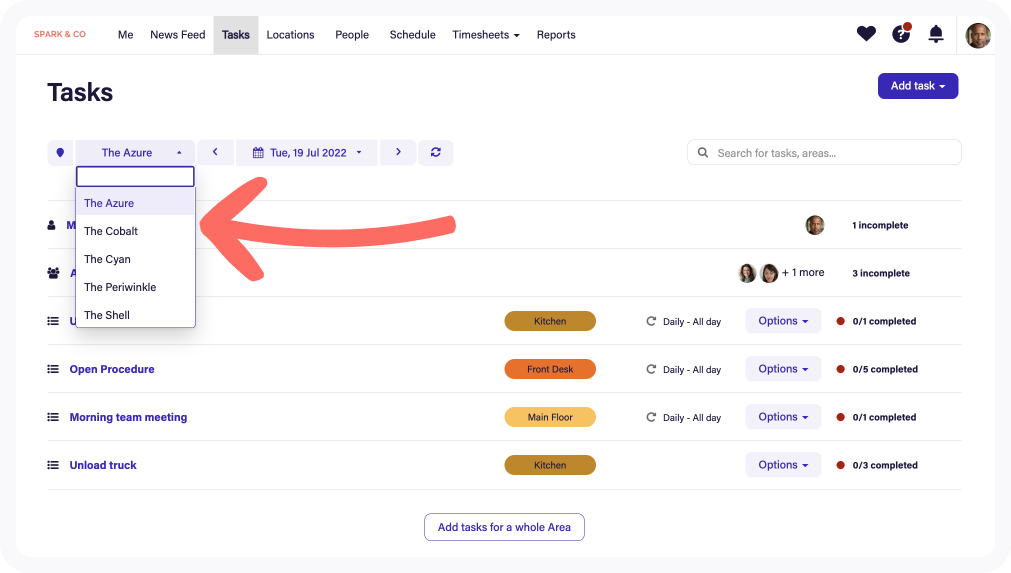Click the 3 incomplete status text
Viewport: 1011px width, 573px height.
coord(881,273)
